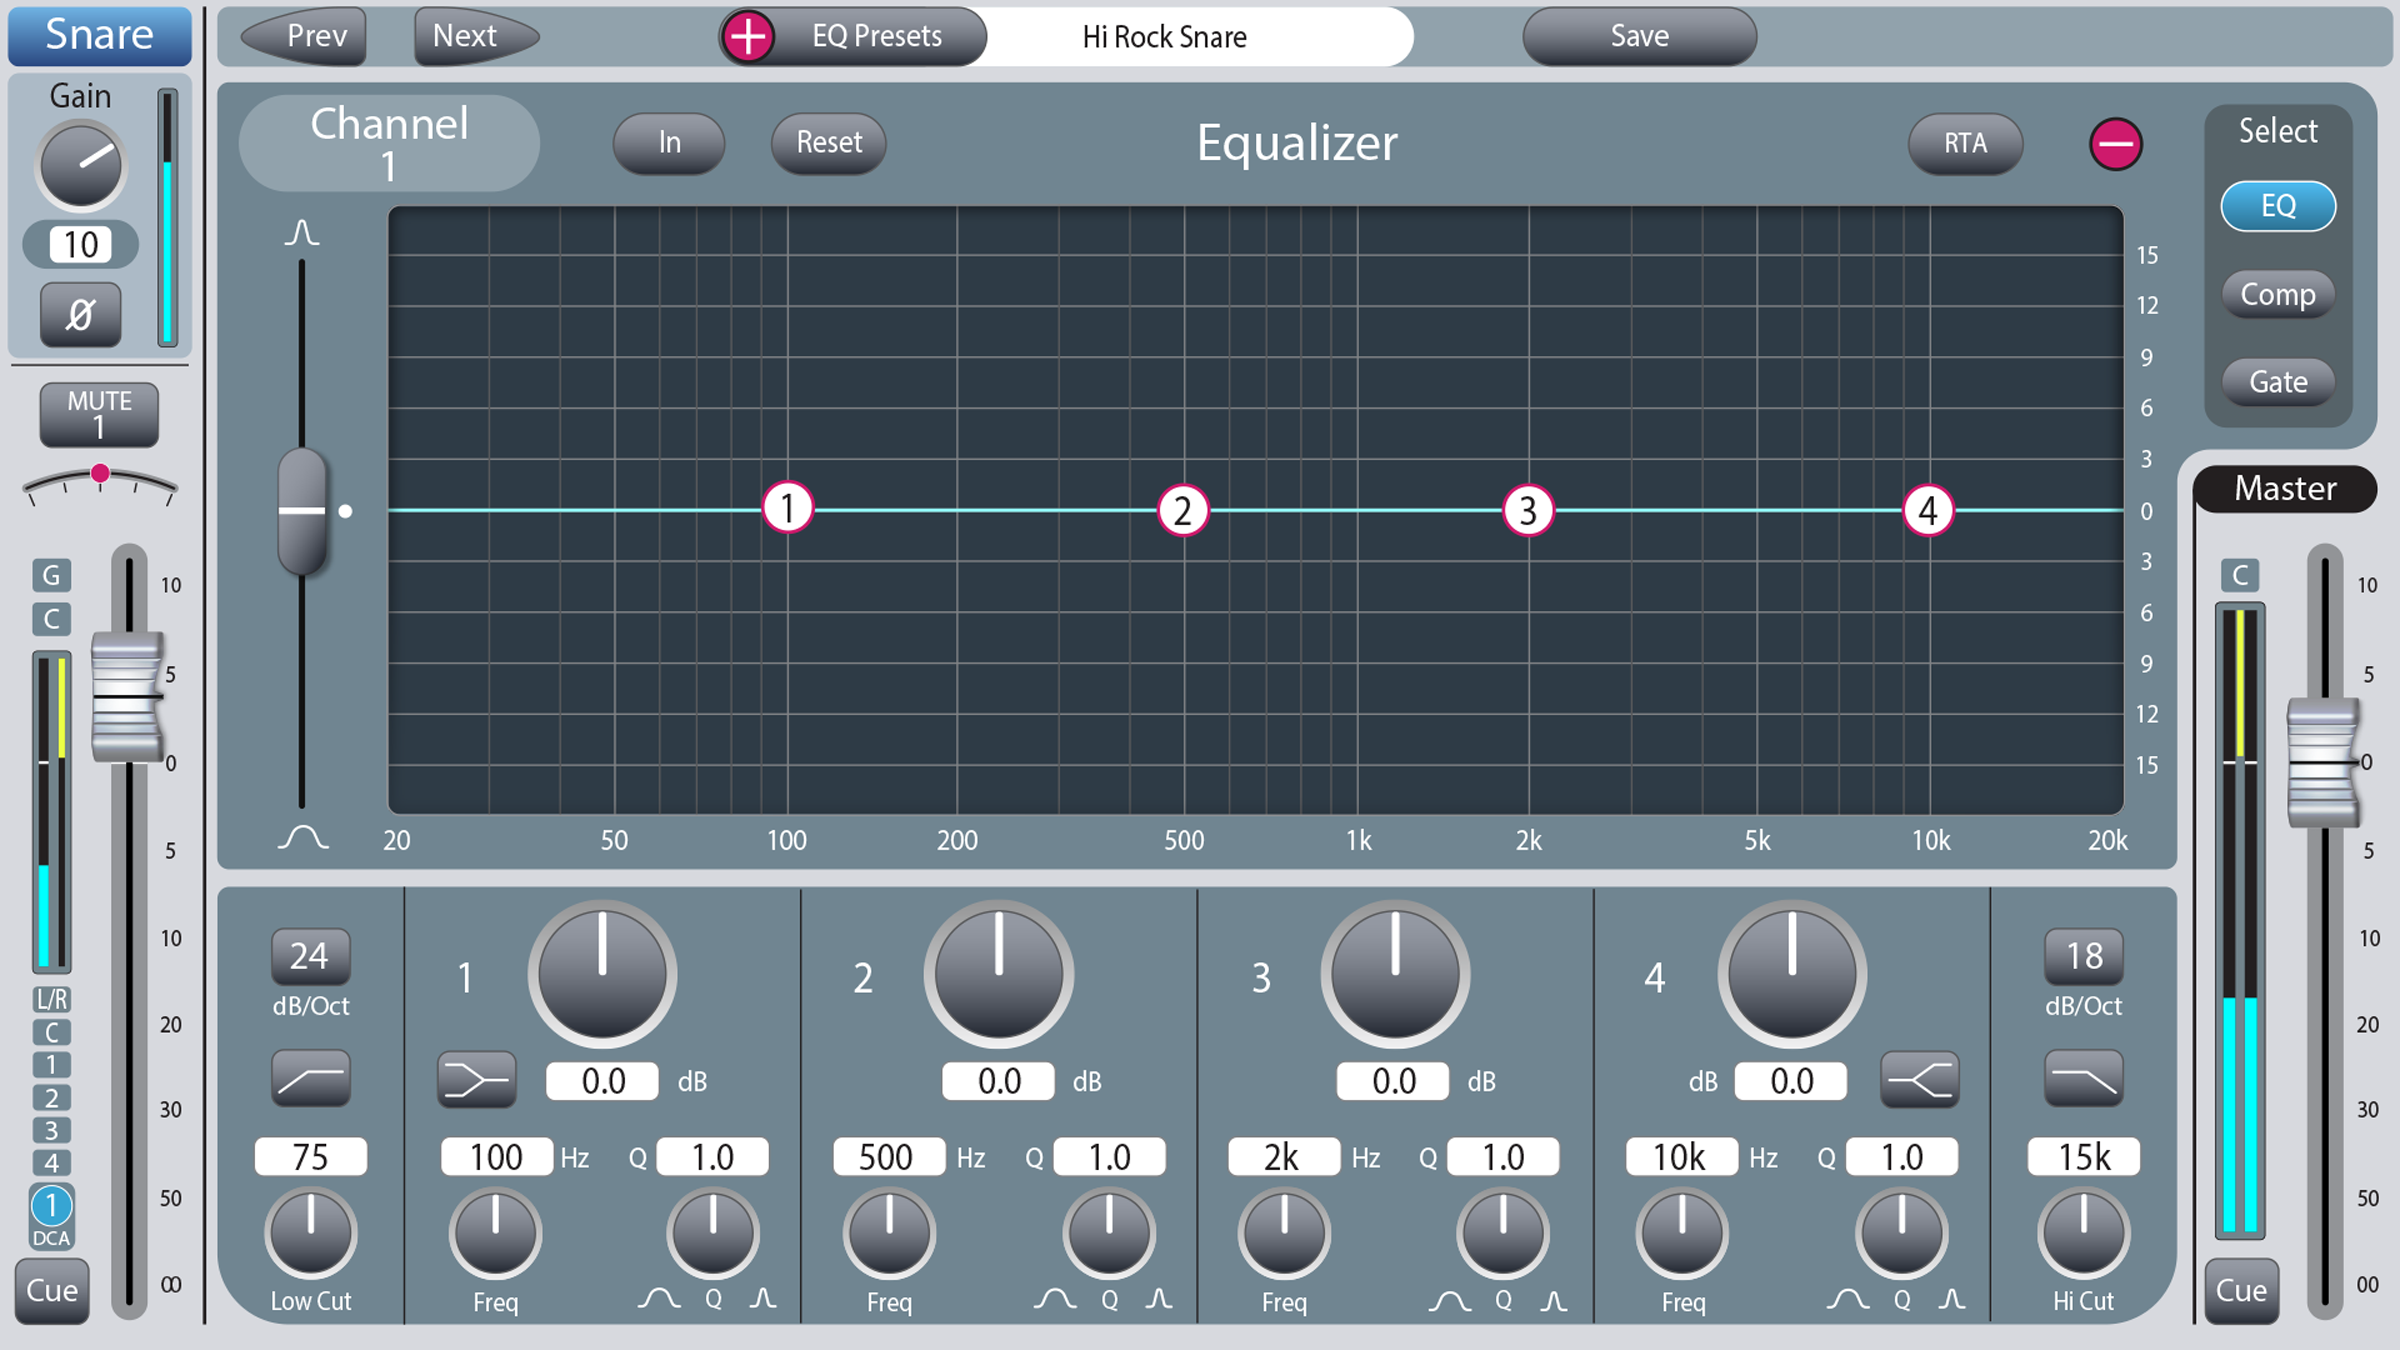Switch to the Gate section

[x=2278, y=382]
